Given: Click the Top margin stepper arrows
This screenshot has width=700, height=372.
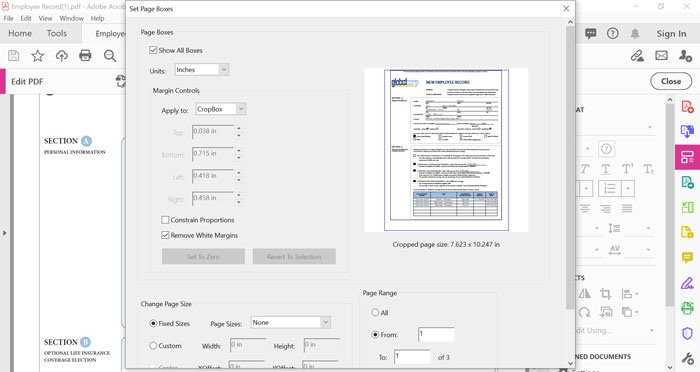Looking at the screenshot, I should tap(238, 132).
